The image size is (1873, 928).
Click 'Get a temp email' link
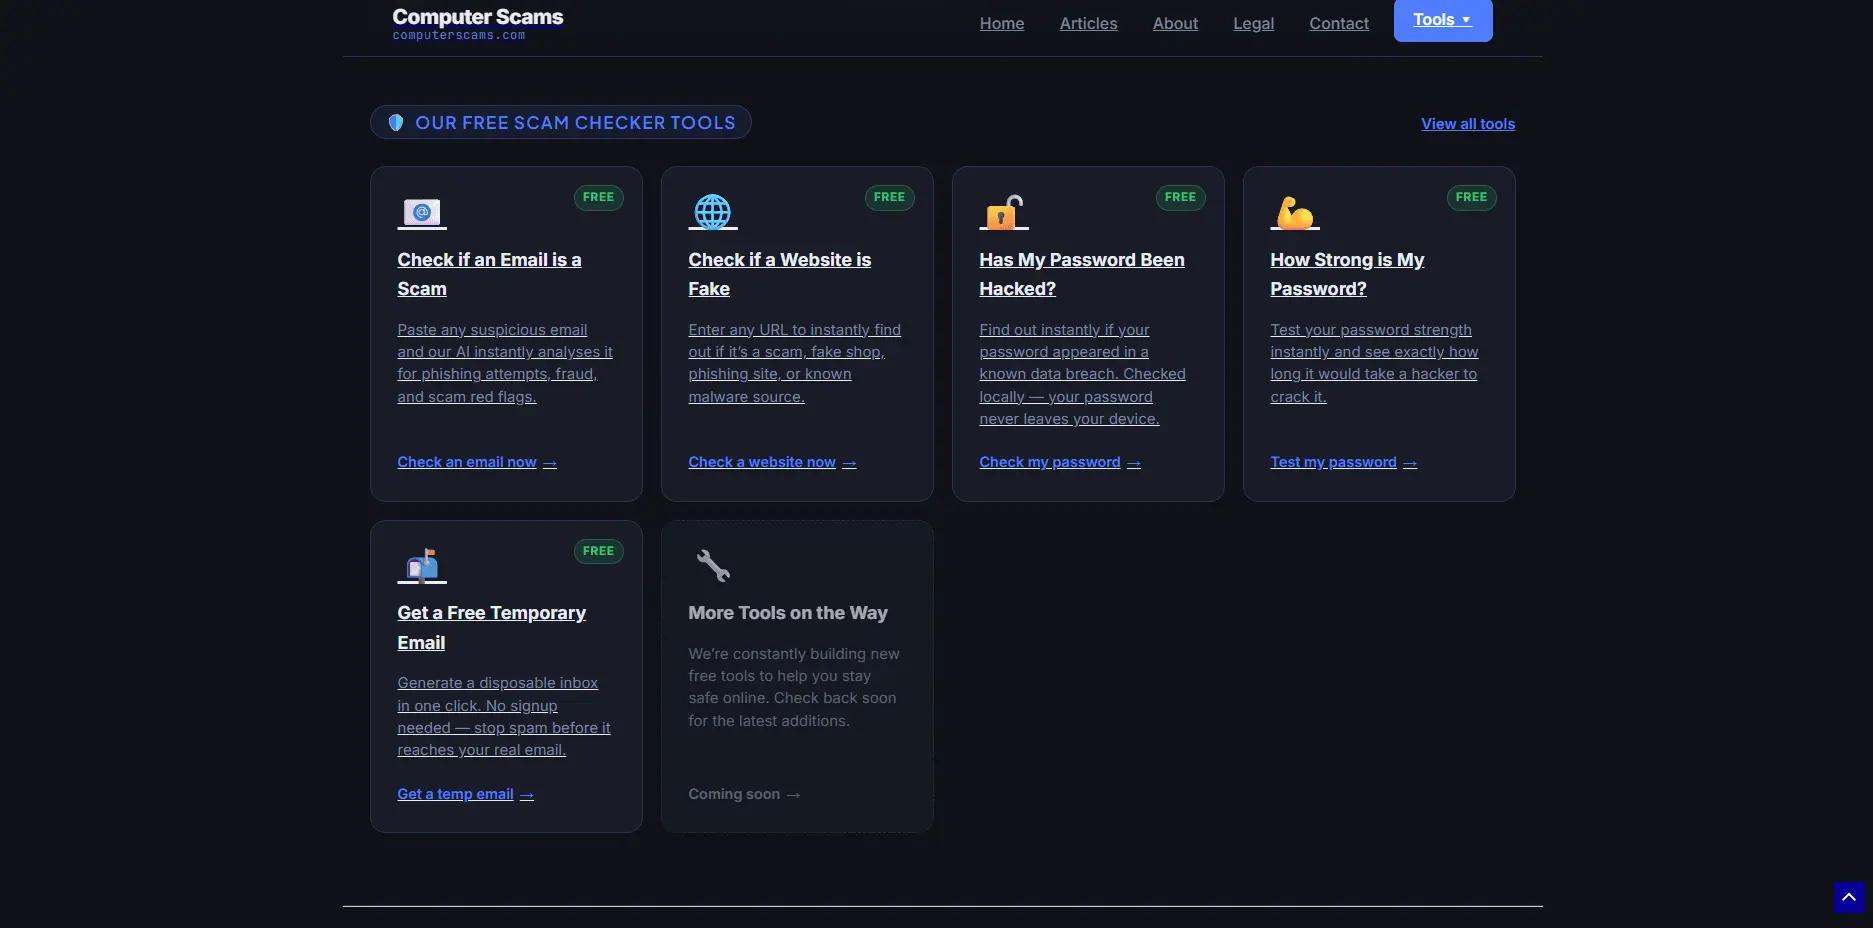click(x=465, y=794)
